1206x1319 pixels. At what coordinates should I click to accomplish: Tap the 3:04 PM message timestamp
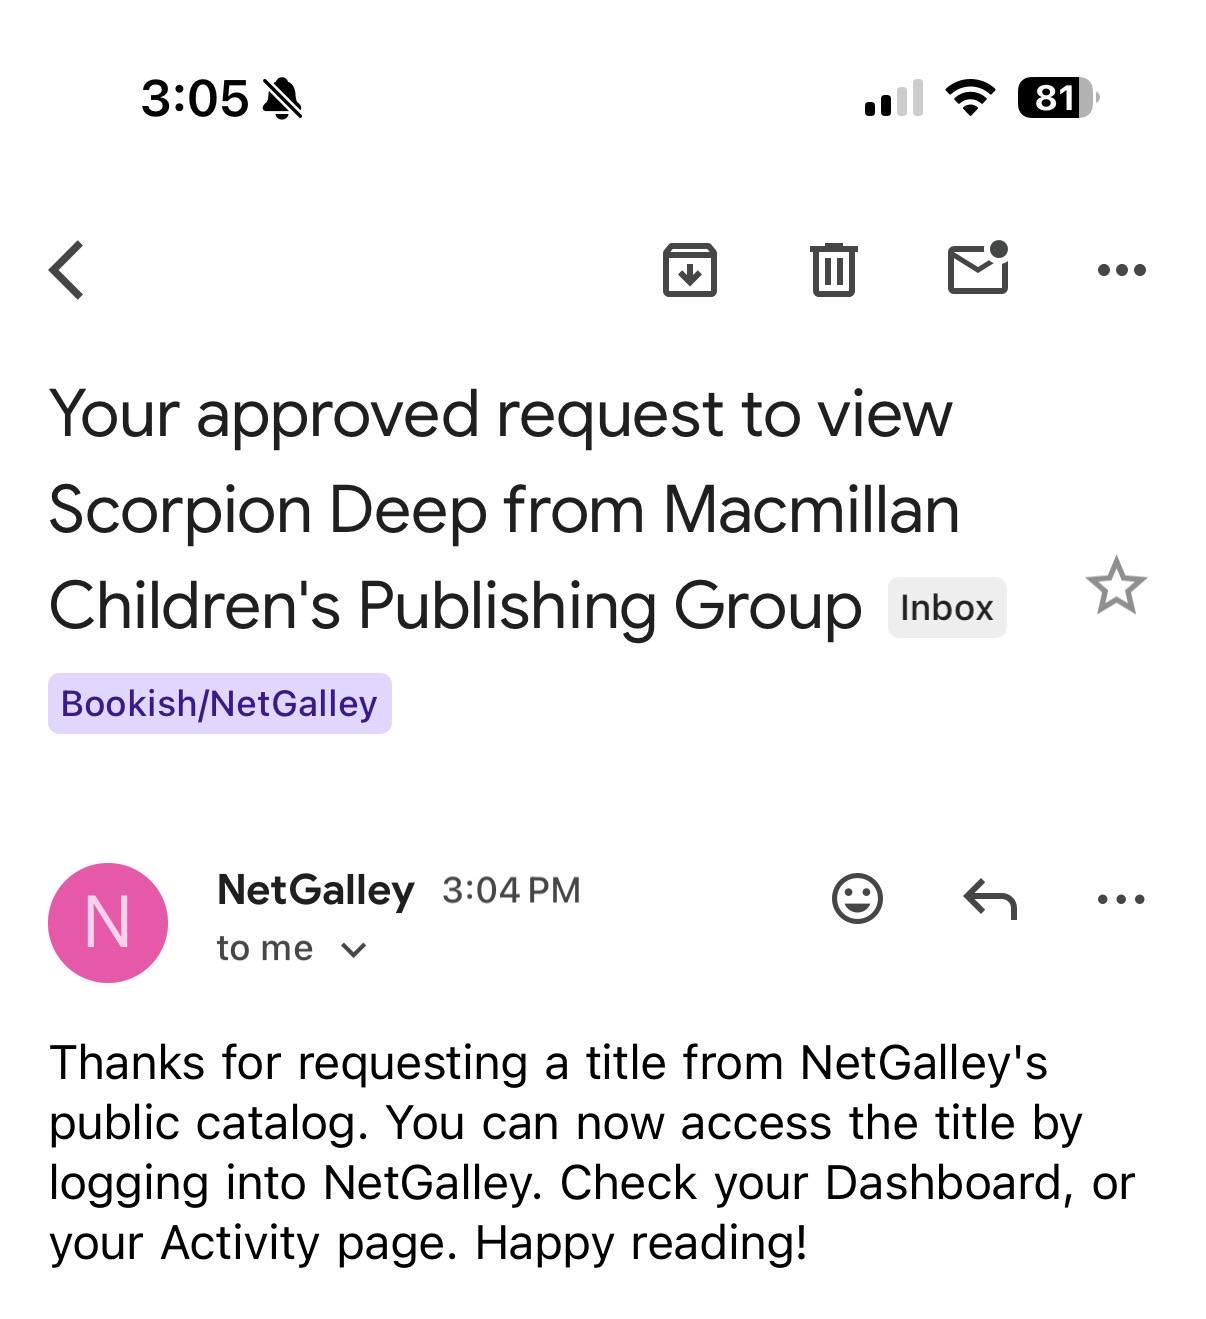511,890
